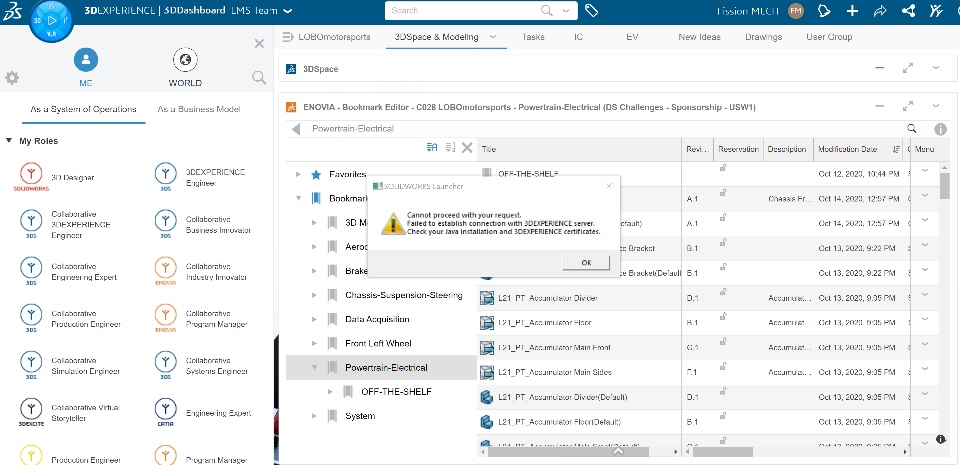Collapse the Powertrain-Electrical bookmark
This screenshot has width=960, height=465.
(x=314, y=368)
